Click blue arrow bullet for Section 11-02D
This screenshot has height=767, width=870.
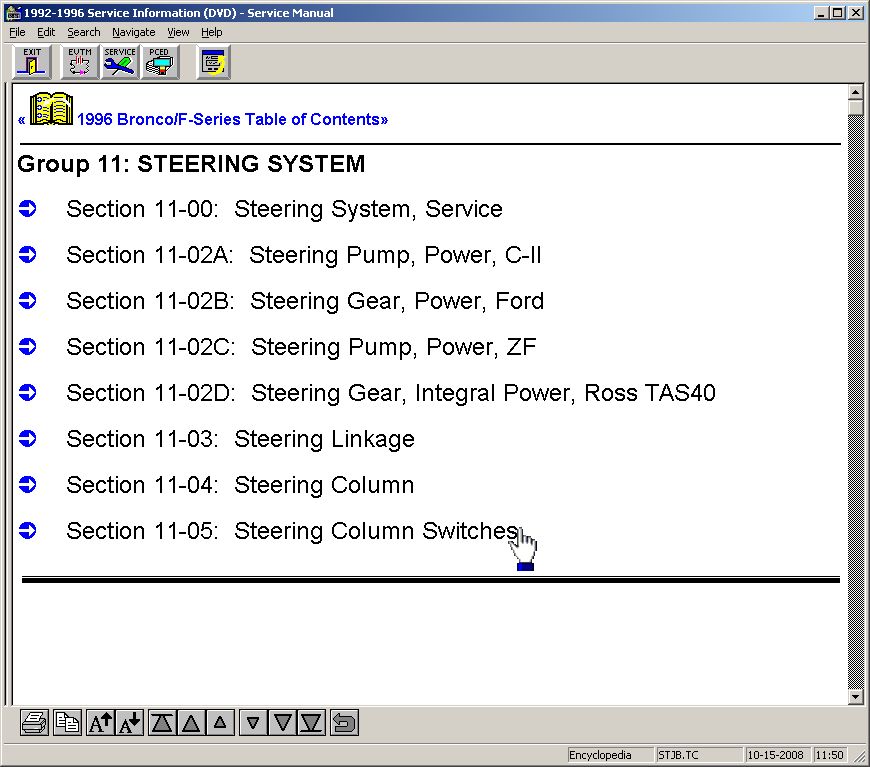click(27, 393)
